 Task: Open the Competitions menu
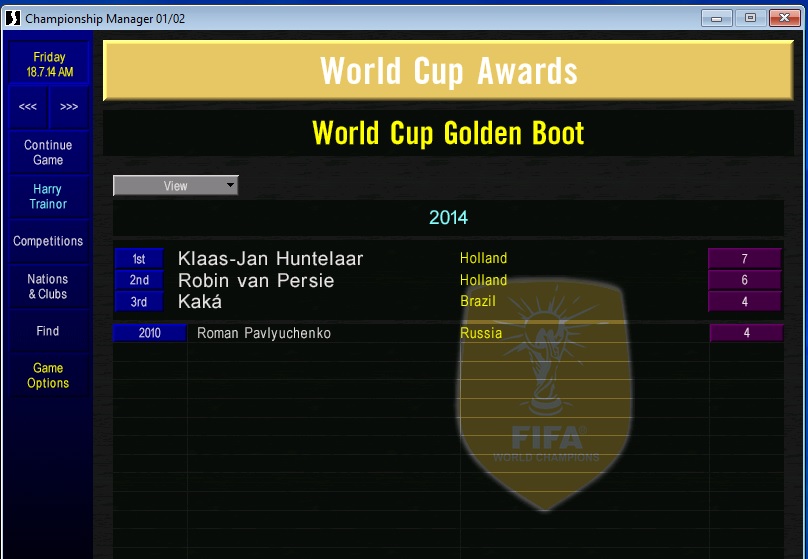click(x=48, y=241)
